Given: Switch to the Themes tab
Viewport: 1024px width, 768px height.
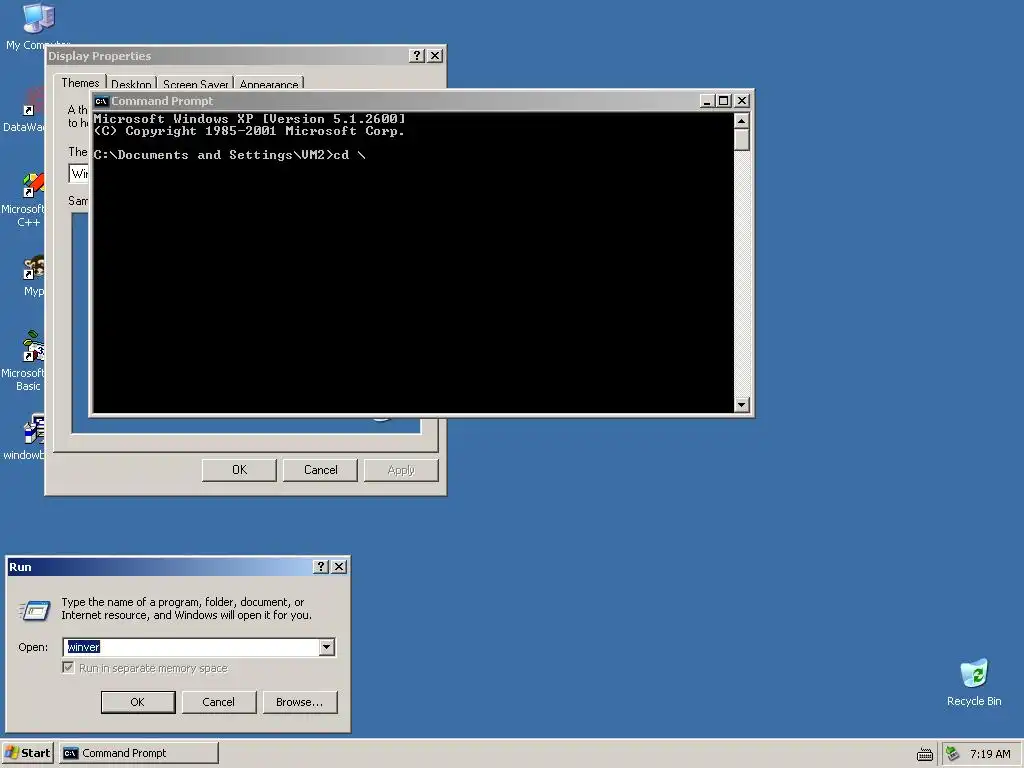Looking at the screenshot, I should coord(80,83).
